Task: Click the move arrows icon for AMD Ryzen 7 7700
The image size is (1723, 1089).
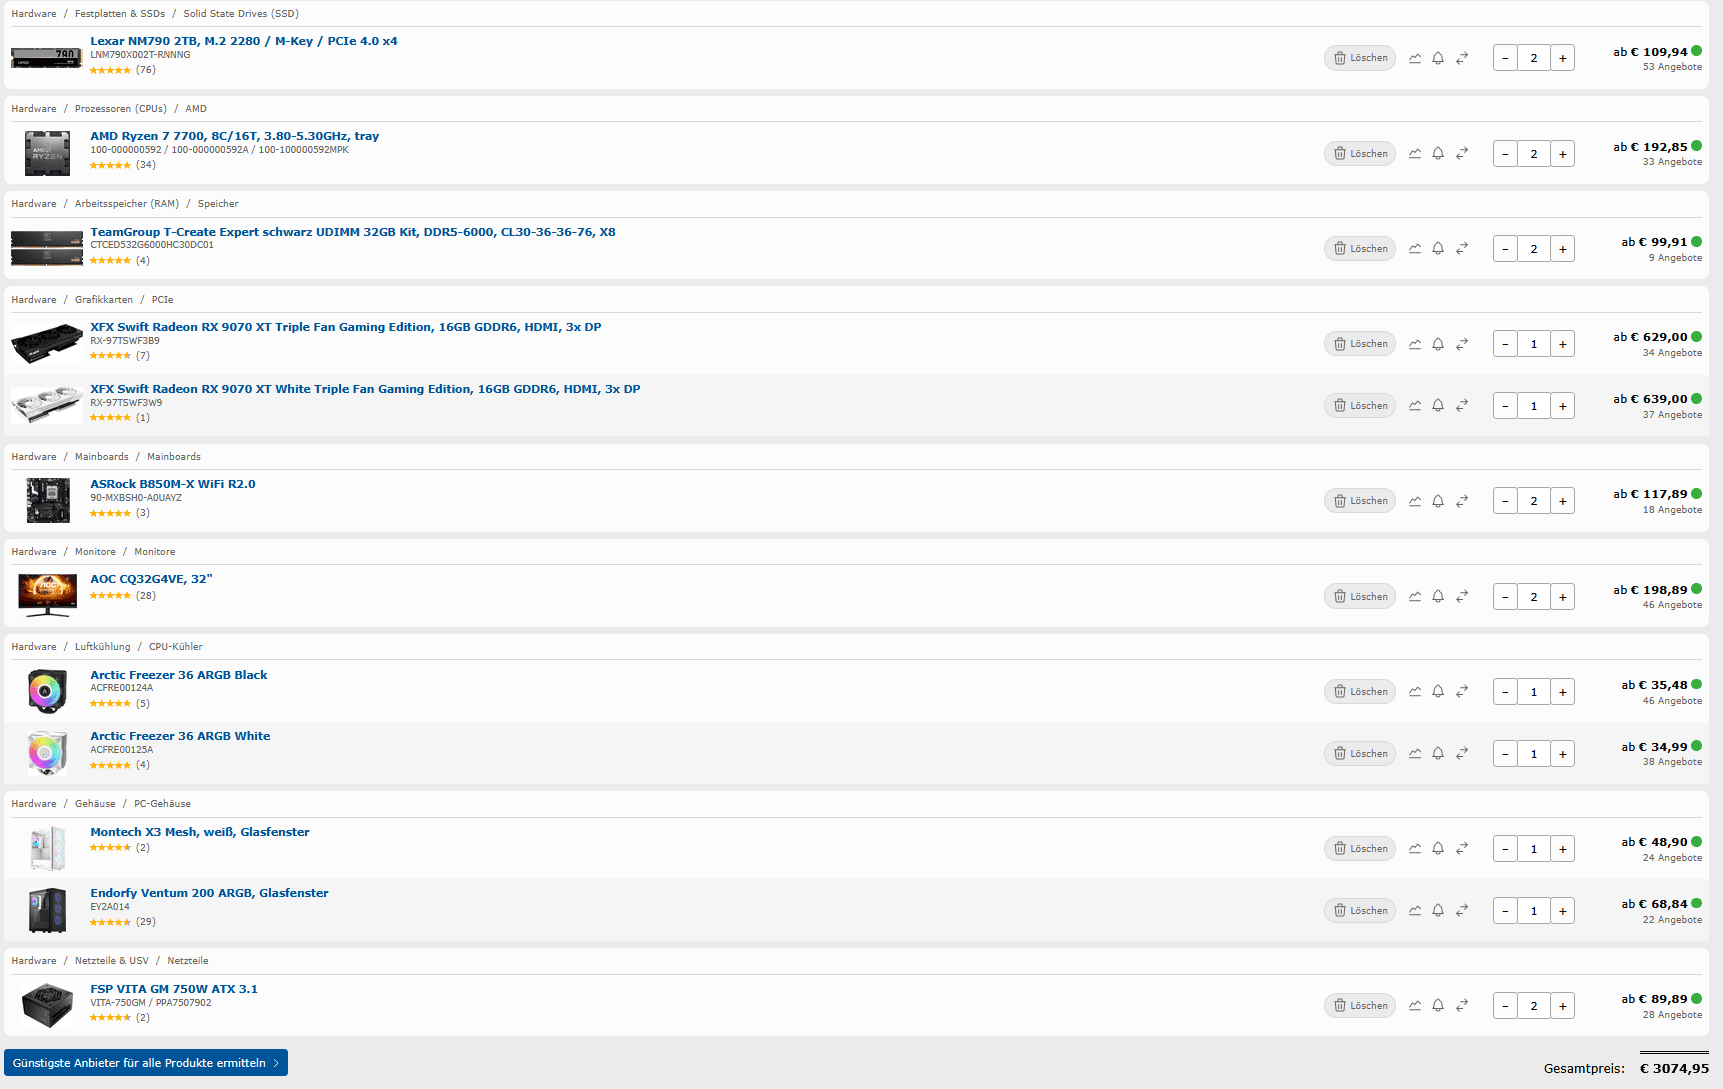Action: coord(1462,154)
